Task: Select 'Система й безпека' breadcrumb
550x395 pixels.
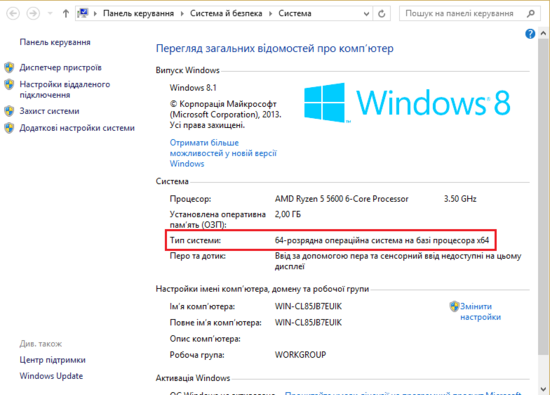Action: (226, 13)
